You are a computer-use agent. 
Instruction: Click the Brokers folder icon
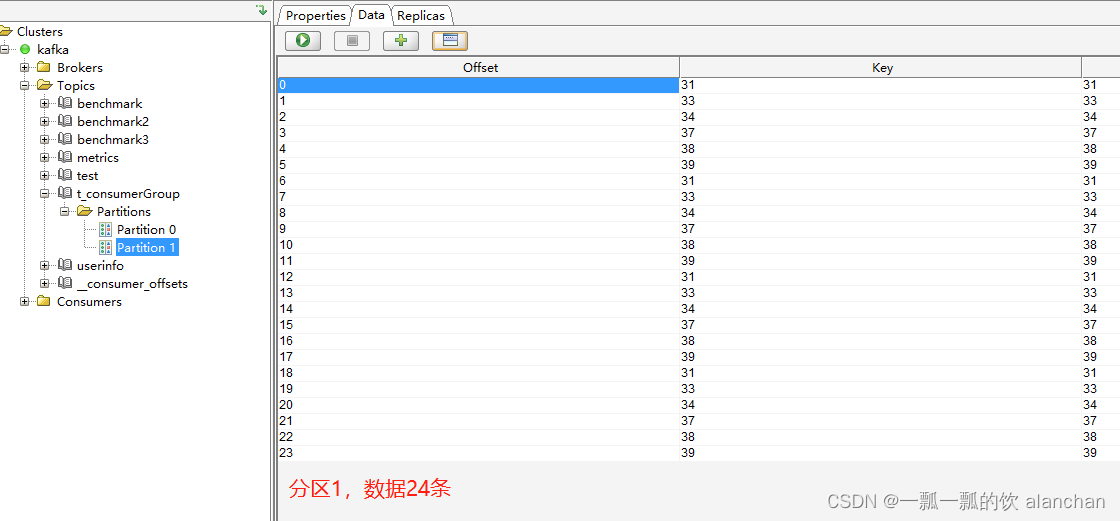click(44, 67)
